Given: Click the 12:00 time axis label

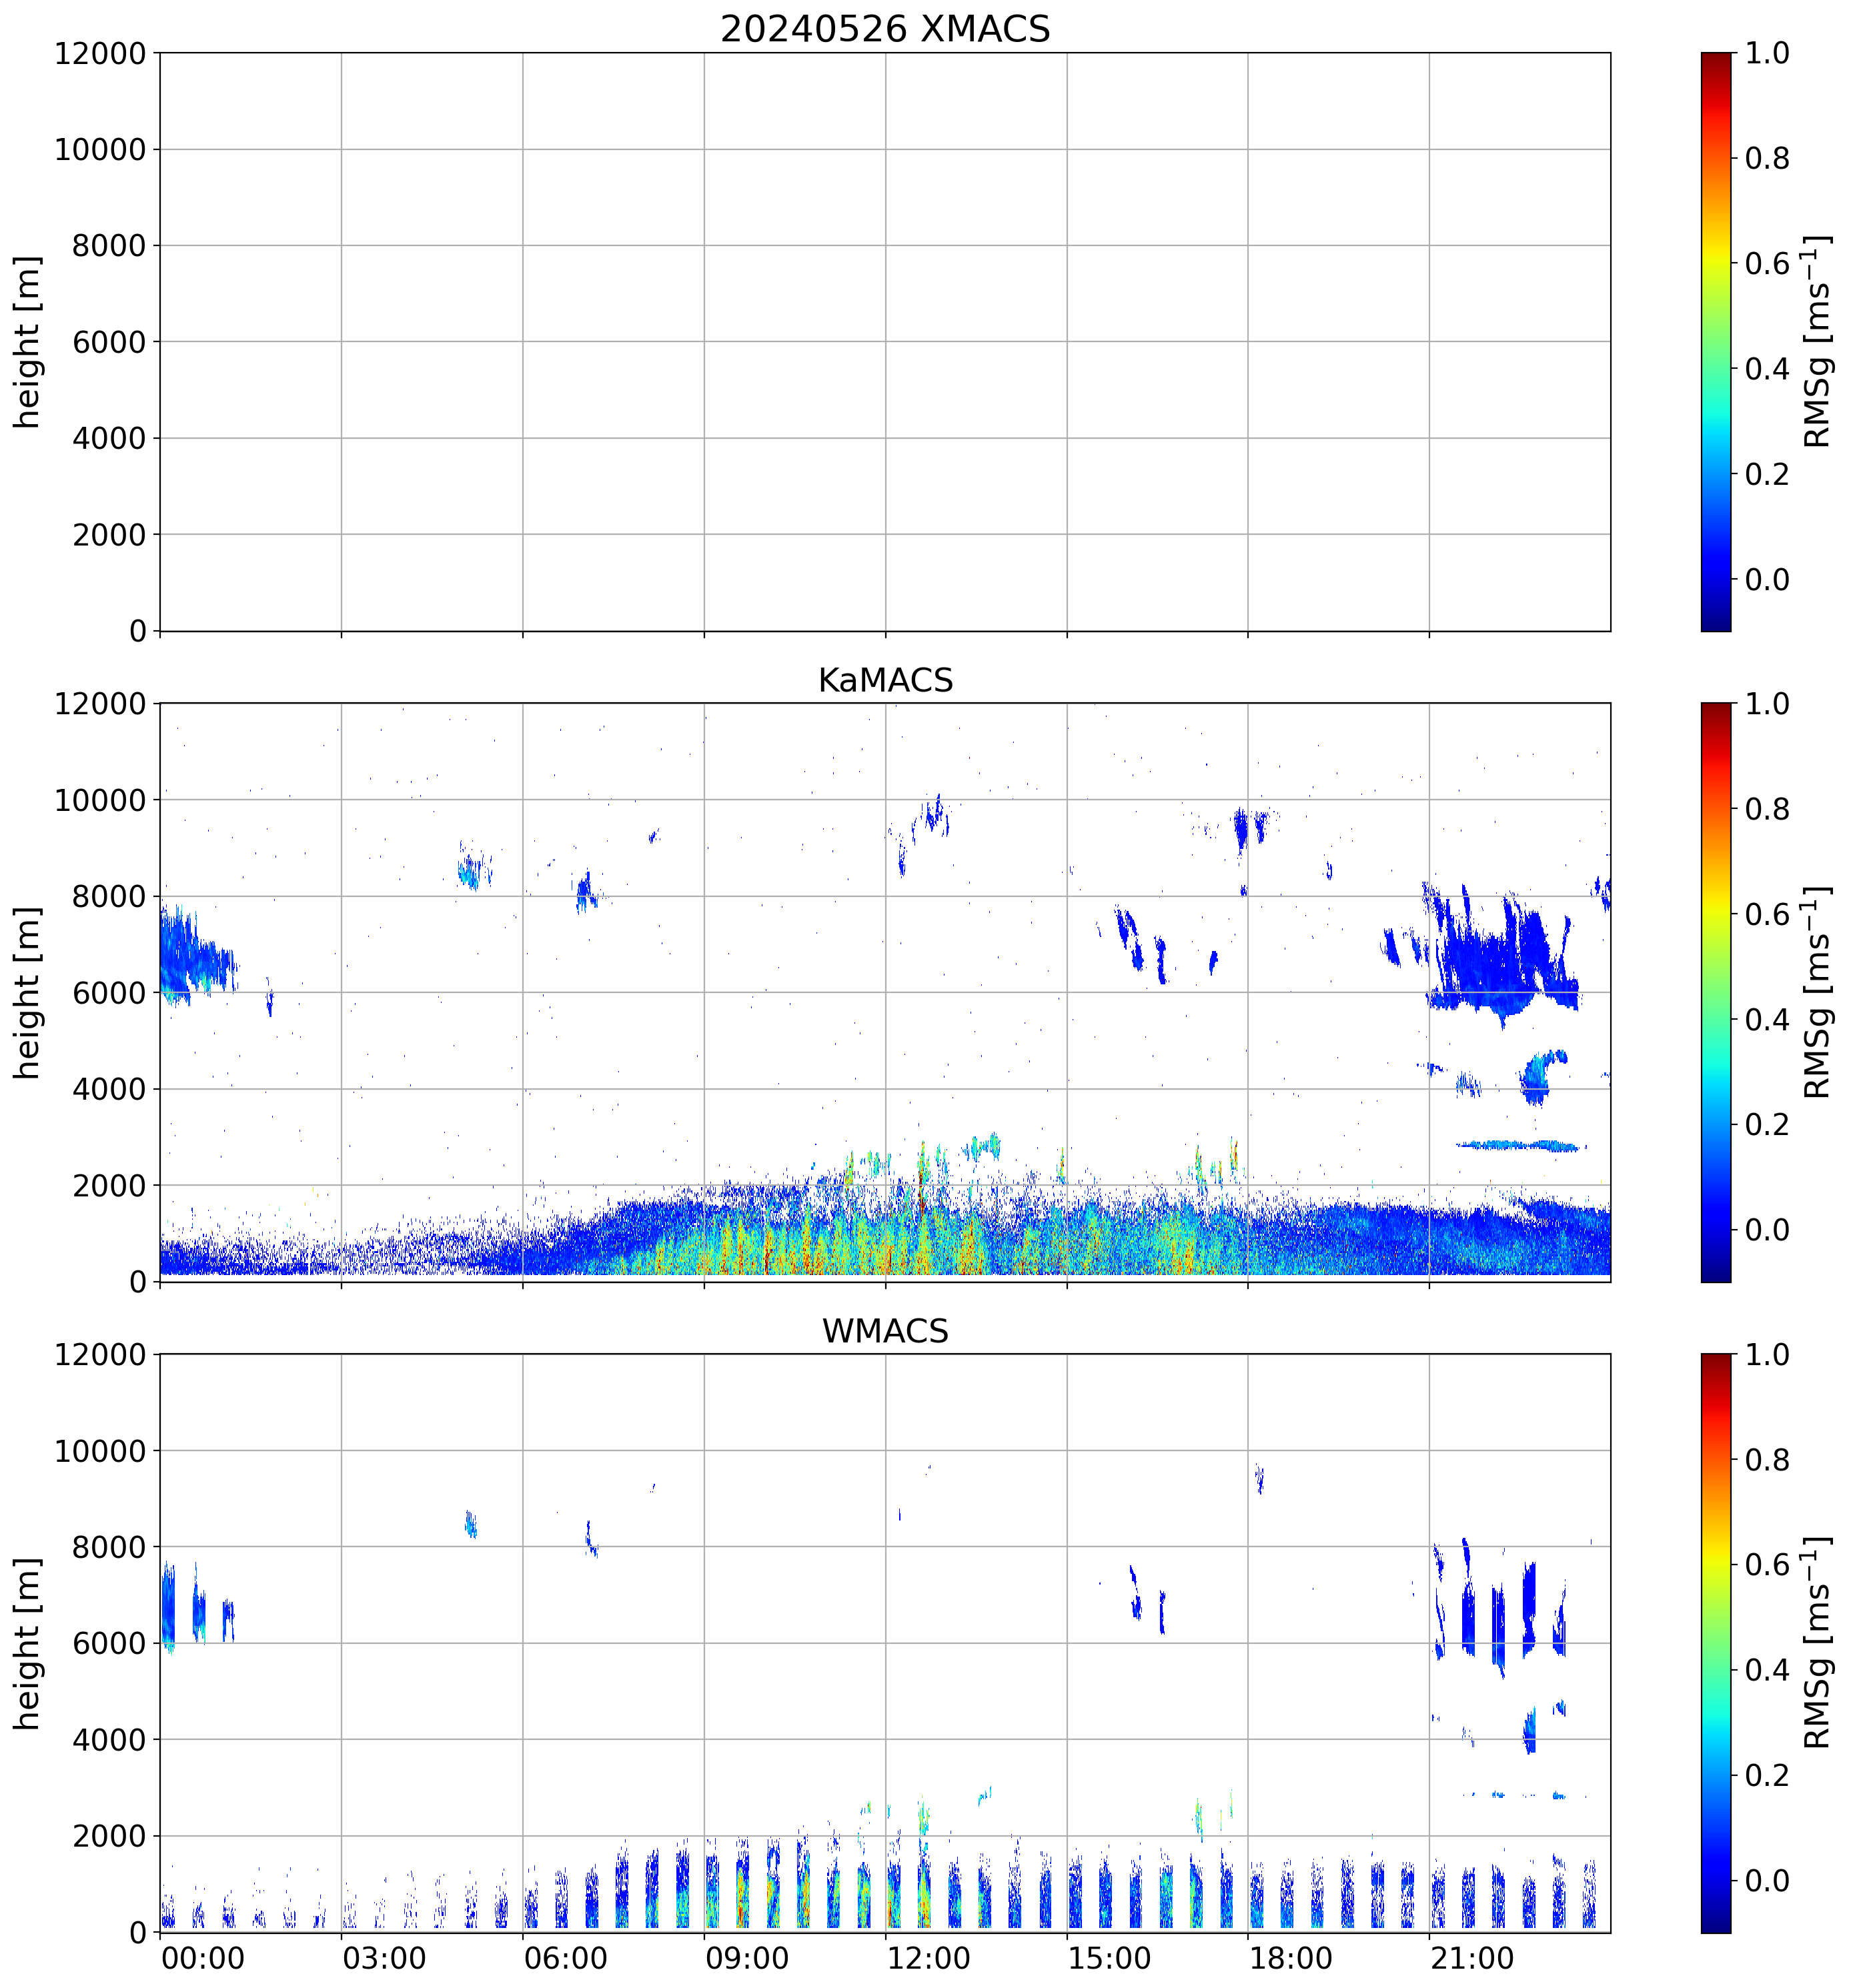Looking at the screenshot, I should pyautogui.click(x=928, y=1958).
